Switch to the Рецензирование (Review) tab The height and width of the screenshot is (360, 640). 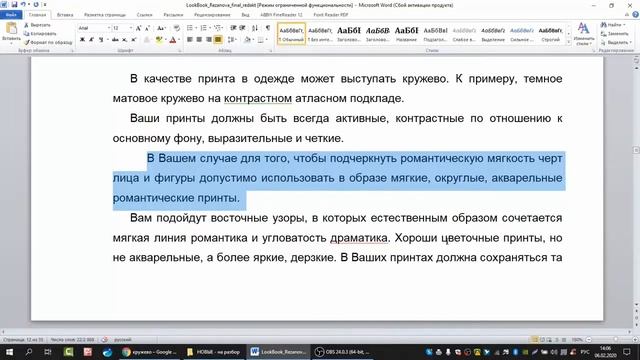[x=212, y=15]
